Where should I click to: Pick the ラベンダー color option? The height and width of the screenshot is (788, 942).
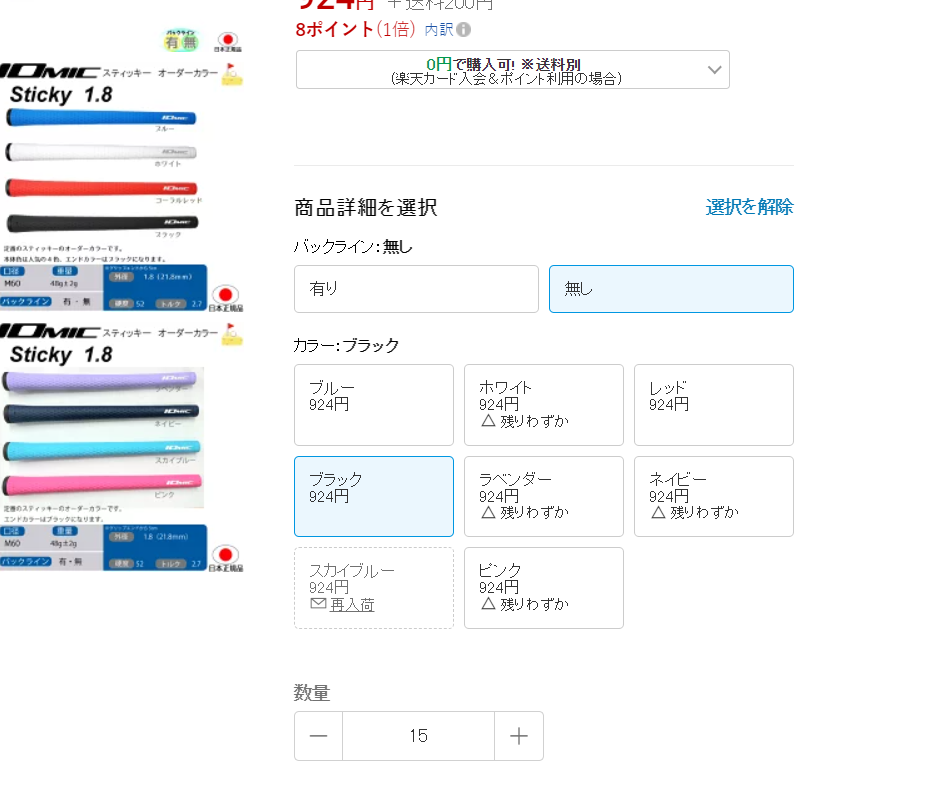(x=543, y=496)
